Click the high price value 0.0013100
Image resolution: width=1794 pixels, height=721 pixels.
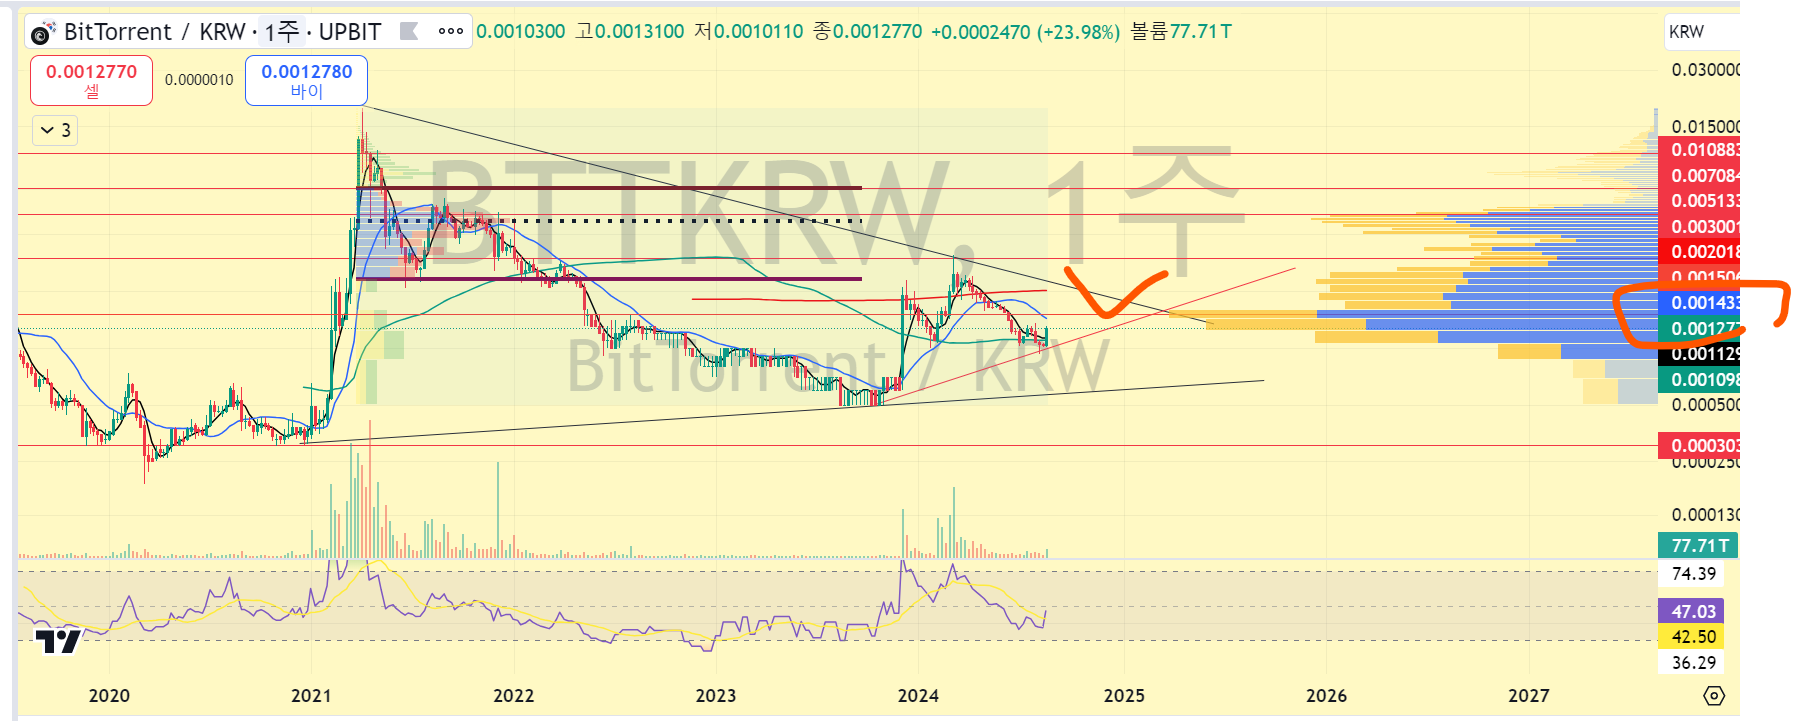[x=639, y=32]
